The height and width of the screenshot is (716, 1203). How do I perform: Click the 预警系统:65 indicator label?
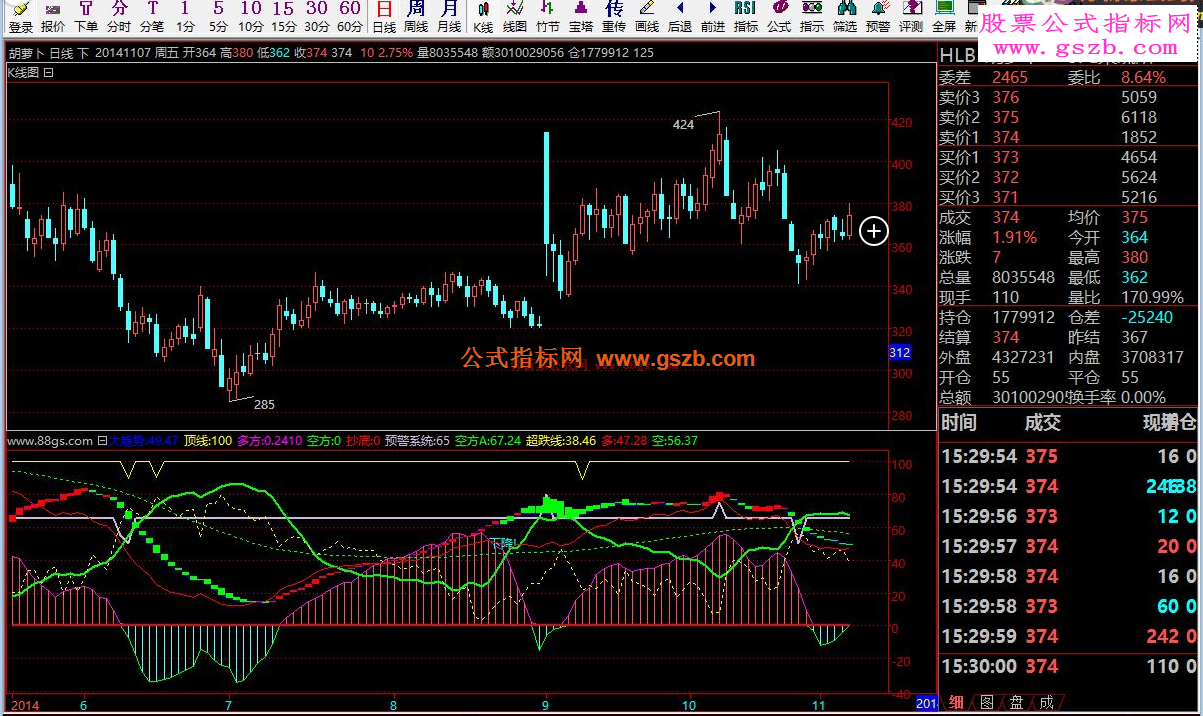[417, 440]
